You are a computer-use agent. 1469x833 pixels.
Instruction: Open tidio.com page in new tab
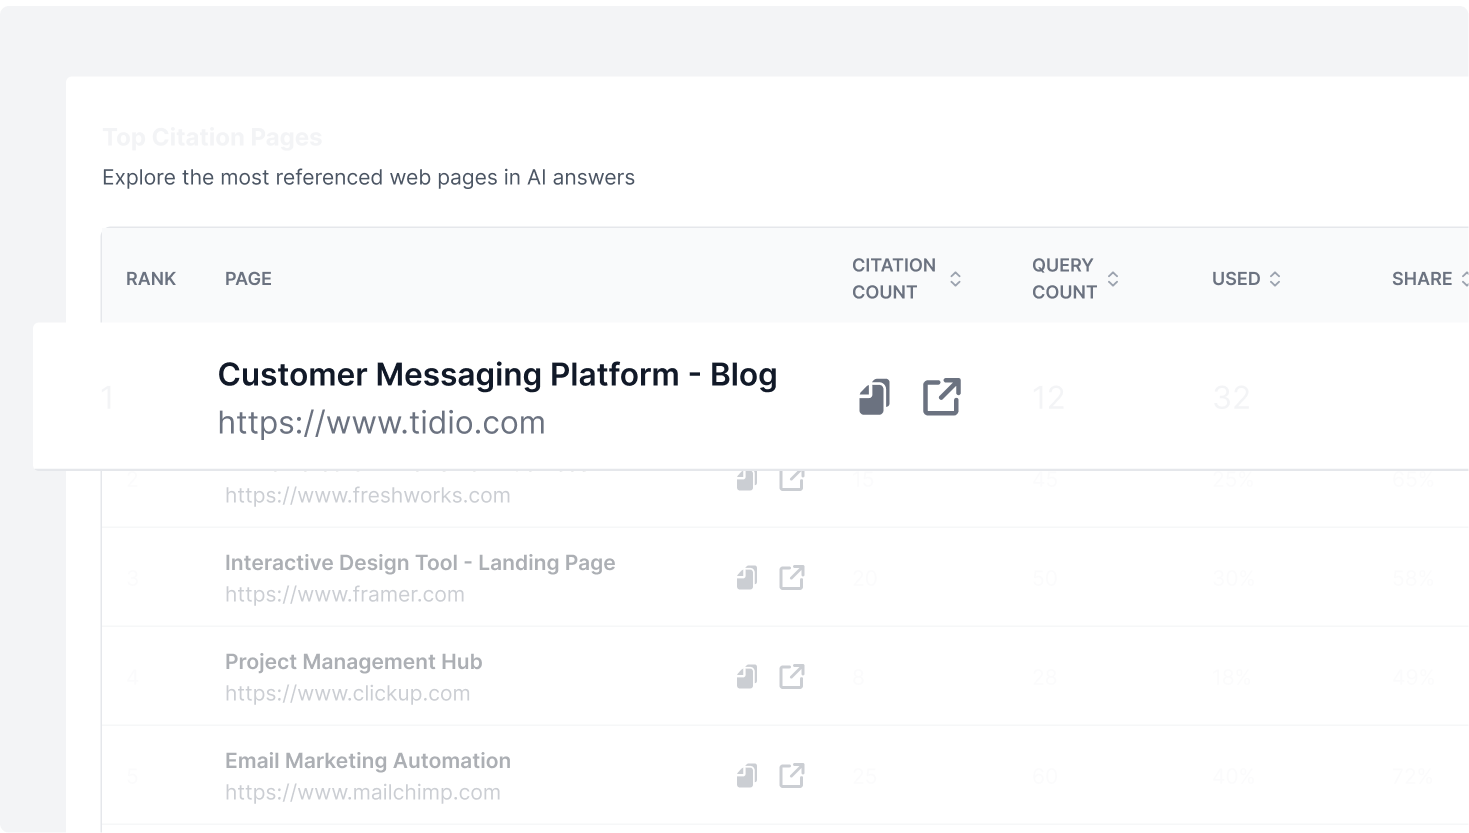pyautogui.click(x=941, y=397)
